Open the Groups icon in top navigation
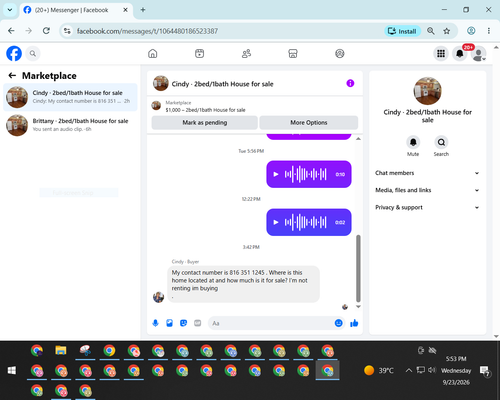Image resolution: width=500 pixels, height=400 pixels. coord(340,53)
